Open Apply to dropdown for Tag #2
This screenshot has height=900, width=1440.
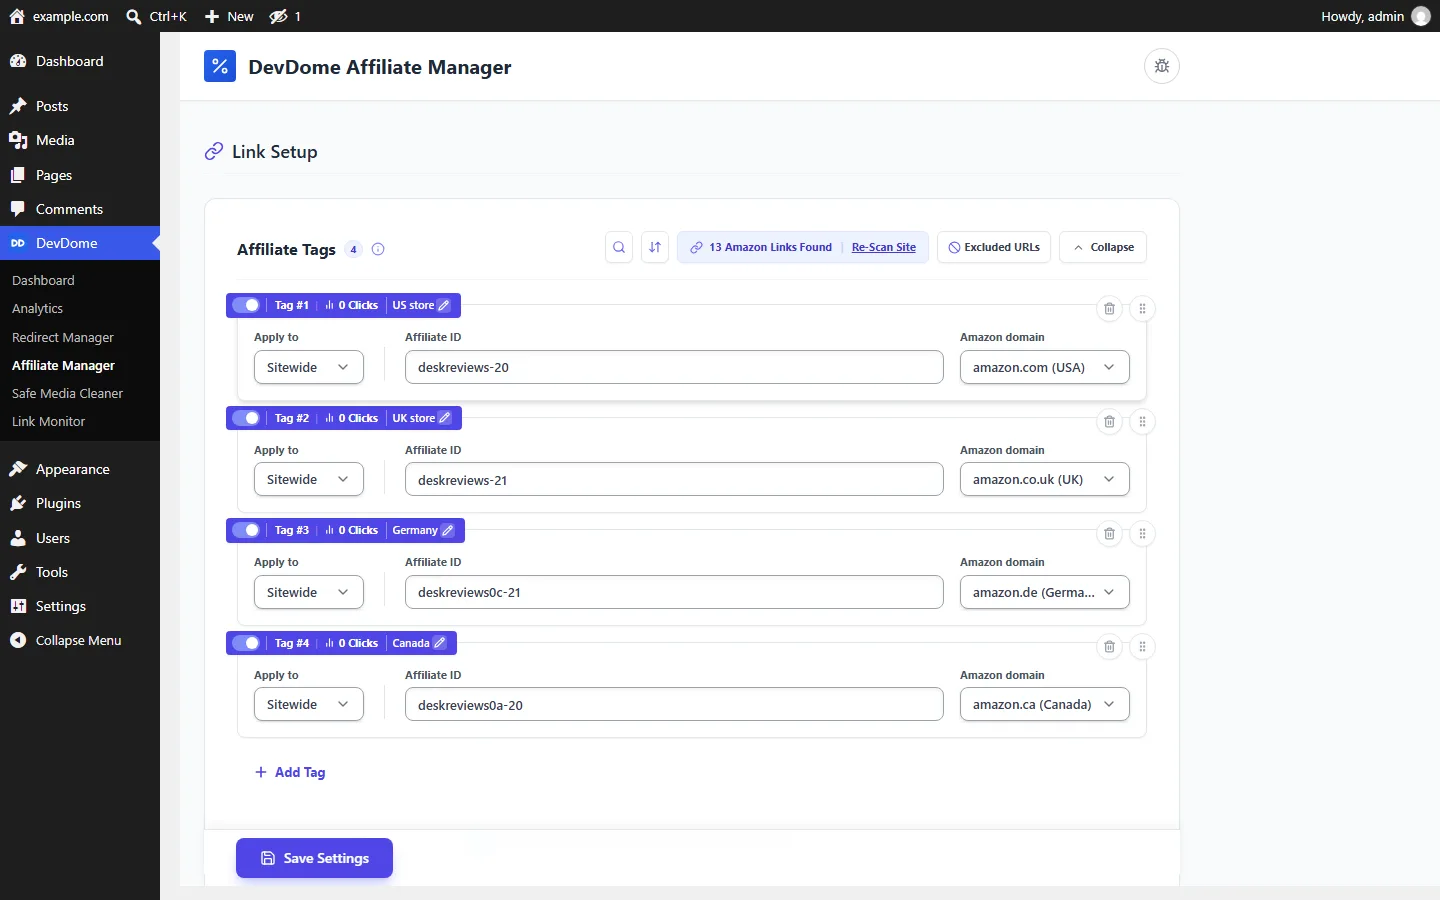coord(308,479)
